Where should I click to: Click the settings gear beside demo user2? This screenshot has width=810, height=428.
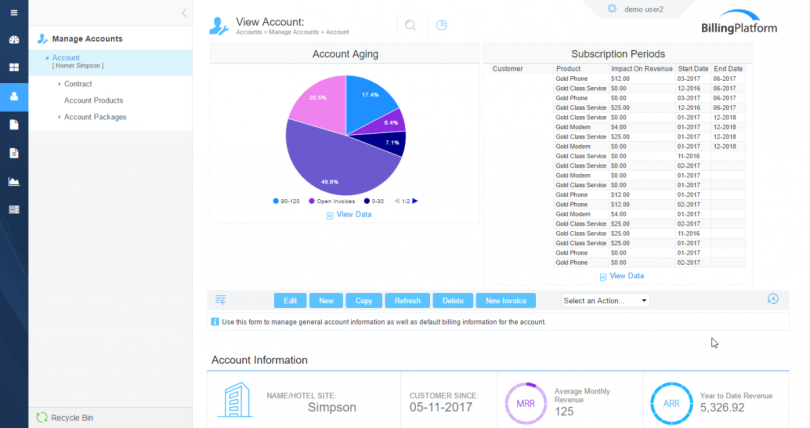612,8
